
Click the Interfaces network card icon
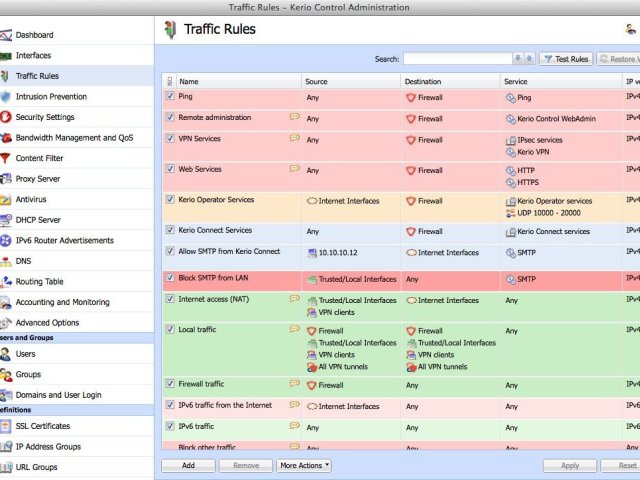6,56
